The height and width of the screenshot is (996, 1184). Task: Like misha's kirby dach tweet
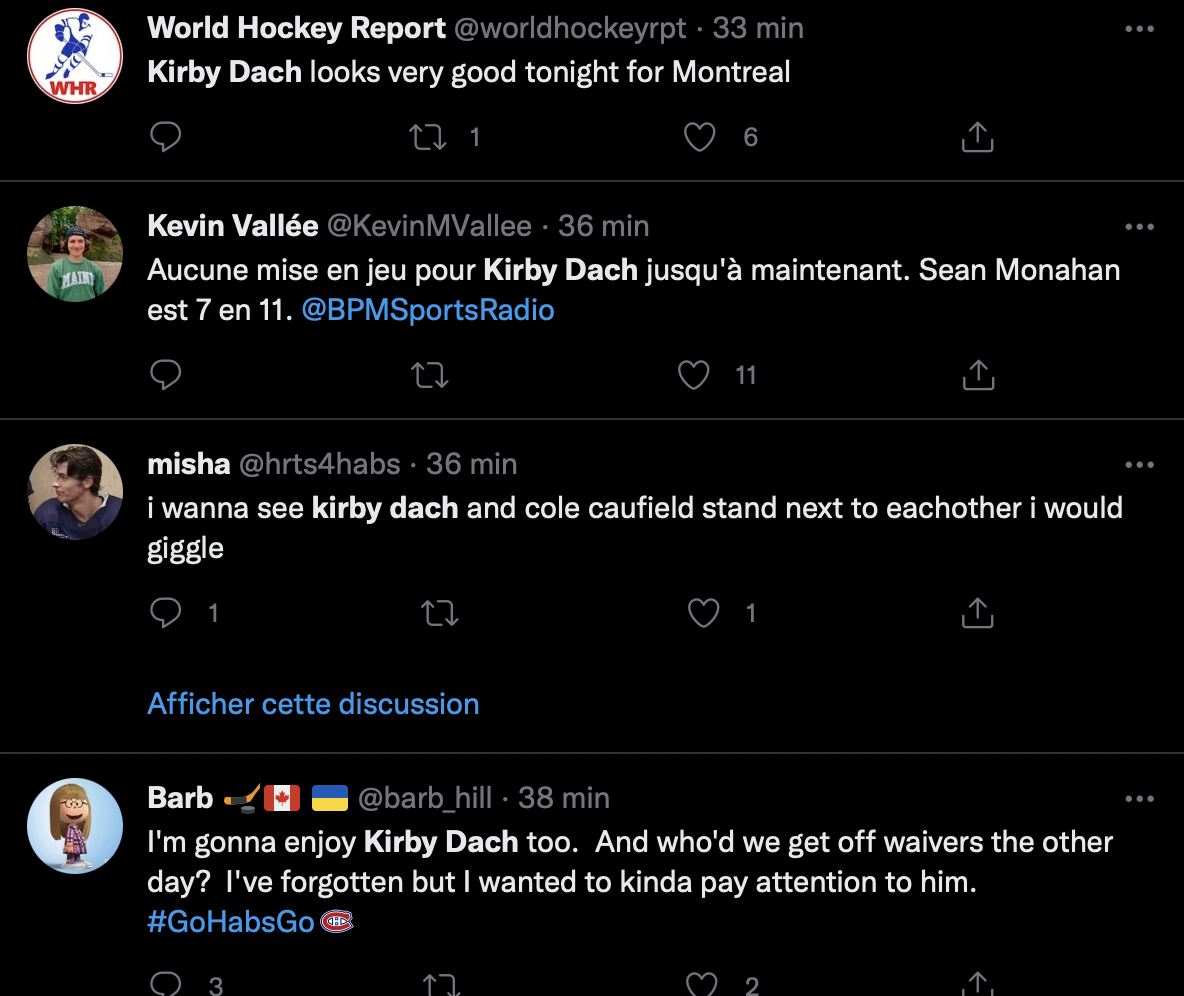tap(703, 612)
